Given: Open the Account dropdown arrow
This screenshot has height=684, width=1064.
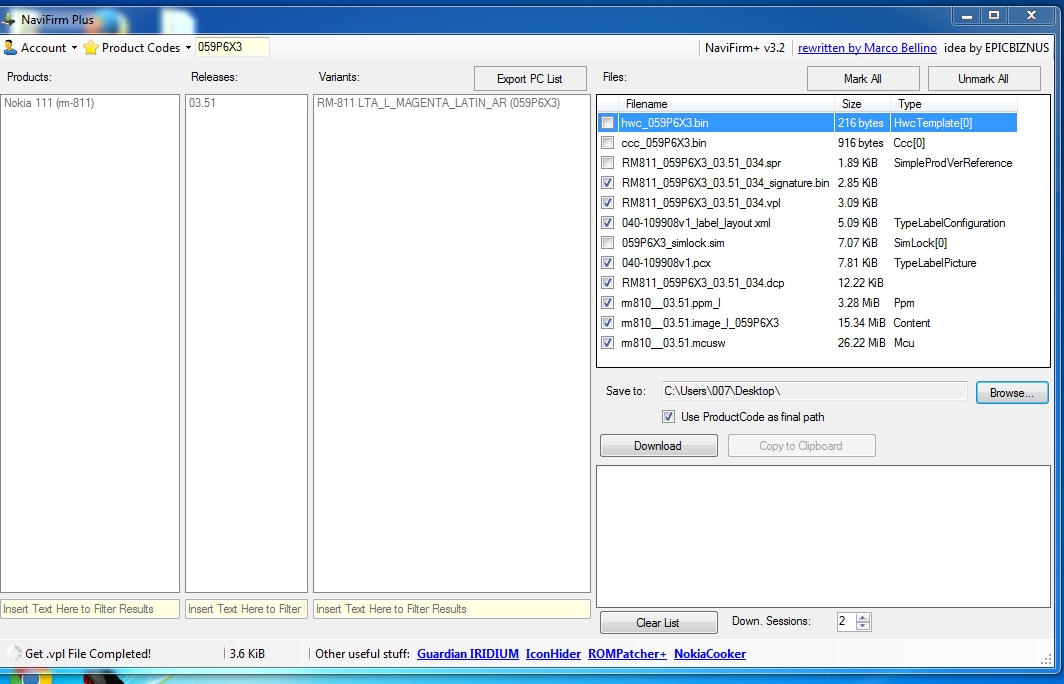Looking at the screenshot, I should [74, 48].
